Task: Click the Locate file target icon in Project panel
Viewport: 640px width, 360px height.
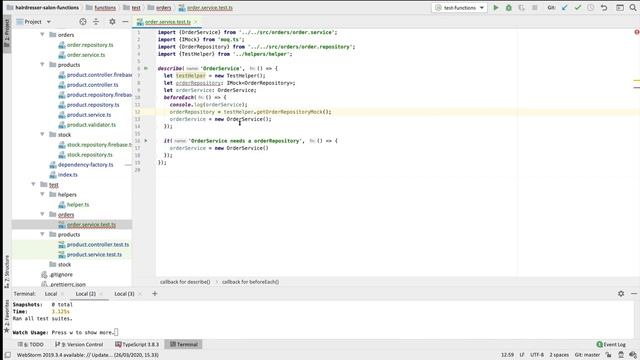Action: (83, 22)
